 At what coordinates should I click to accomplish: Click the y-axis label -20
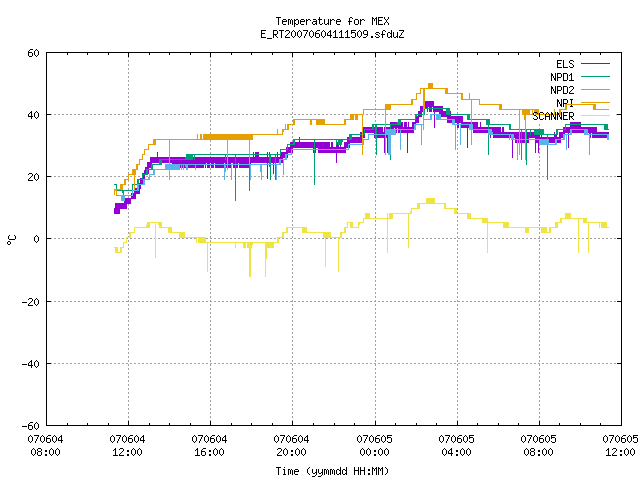point(31,302)
